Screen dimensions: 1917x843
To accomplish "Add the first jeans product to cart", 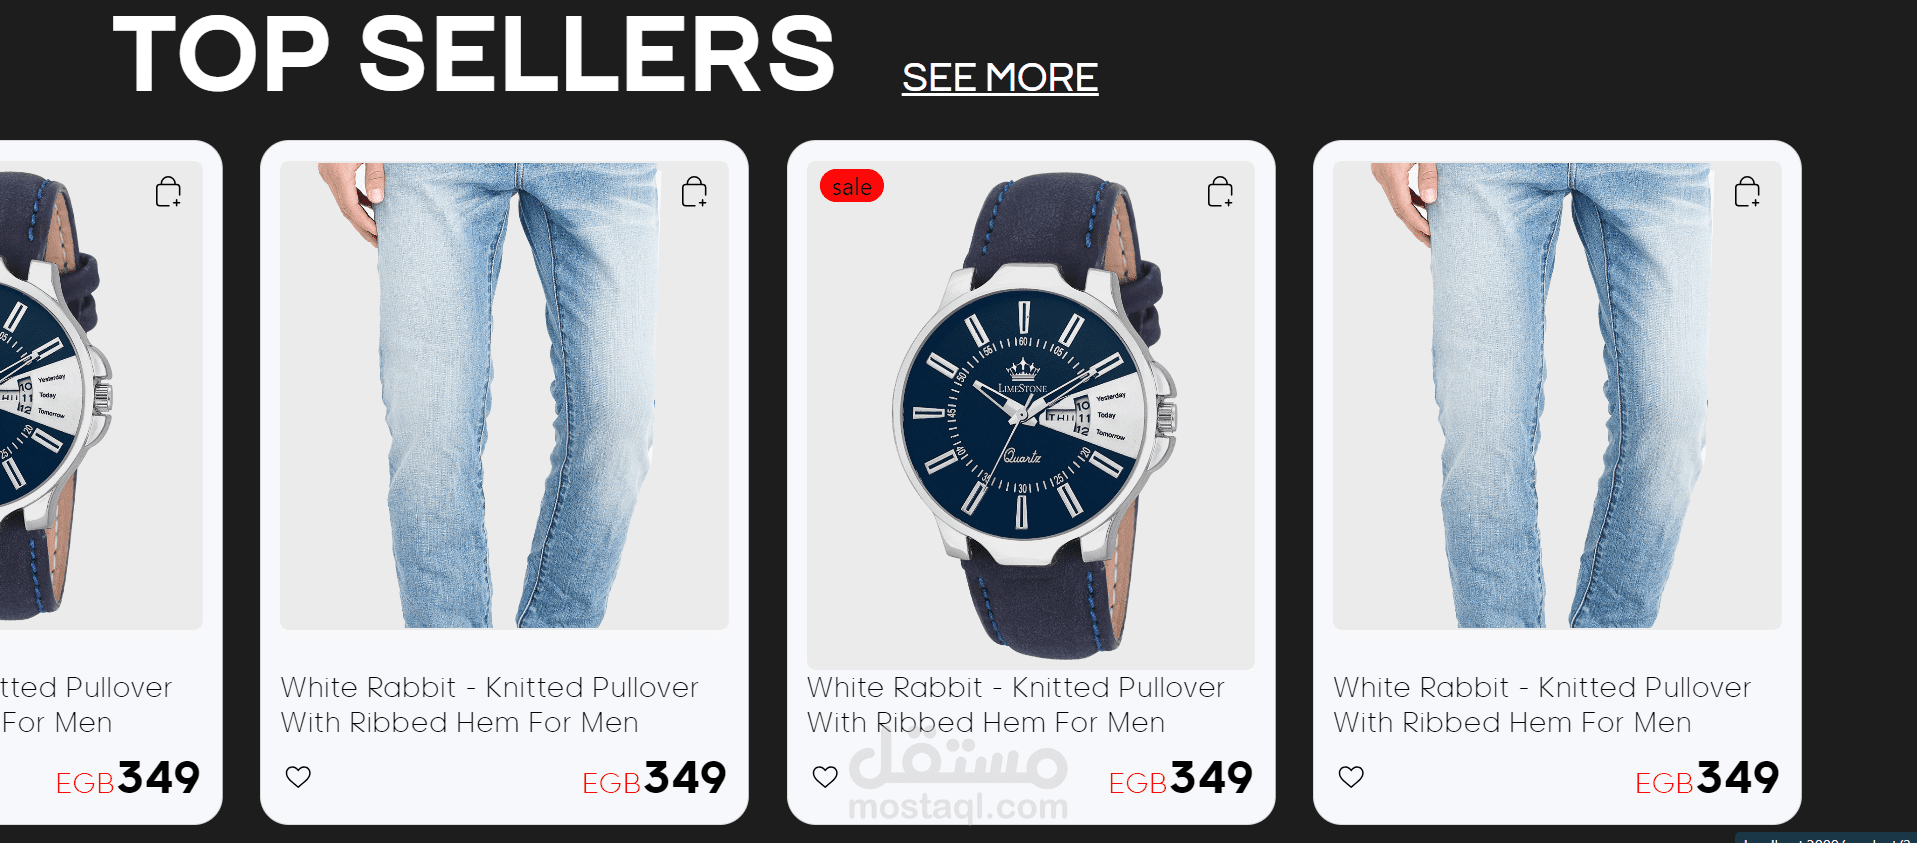I will tap(694, 192).
